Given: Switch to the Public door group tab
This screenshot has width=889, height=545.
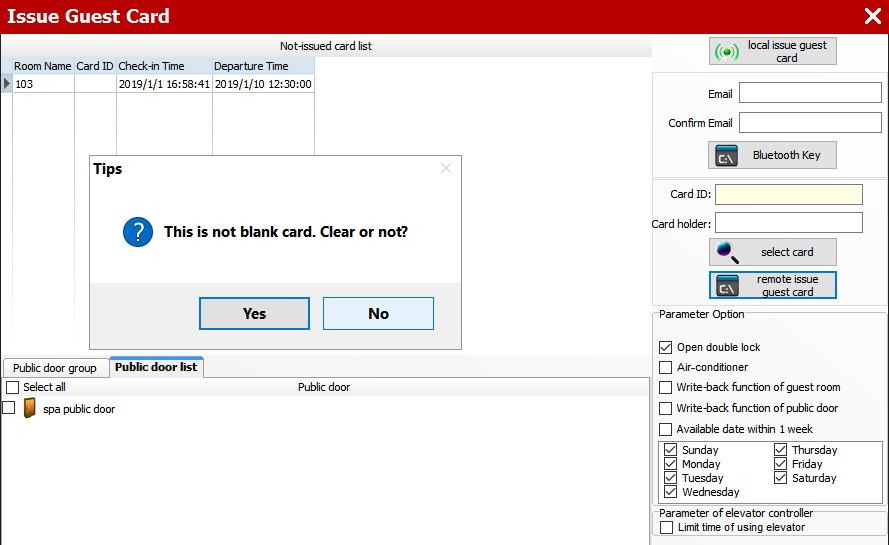Looking at the screenshot, I should (x=55, y=368).
